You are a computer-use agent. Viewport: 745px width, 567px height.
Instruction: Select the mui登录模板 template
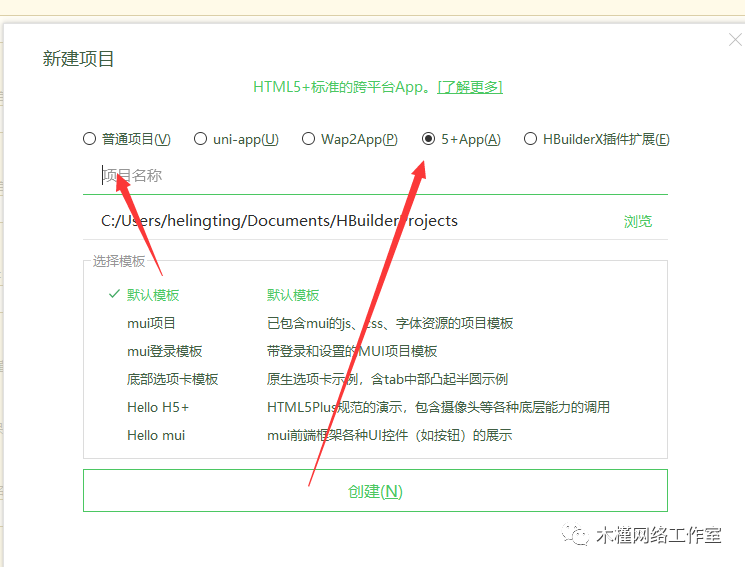(164, 351)
